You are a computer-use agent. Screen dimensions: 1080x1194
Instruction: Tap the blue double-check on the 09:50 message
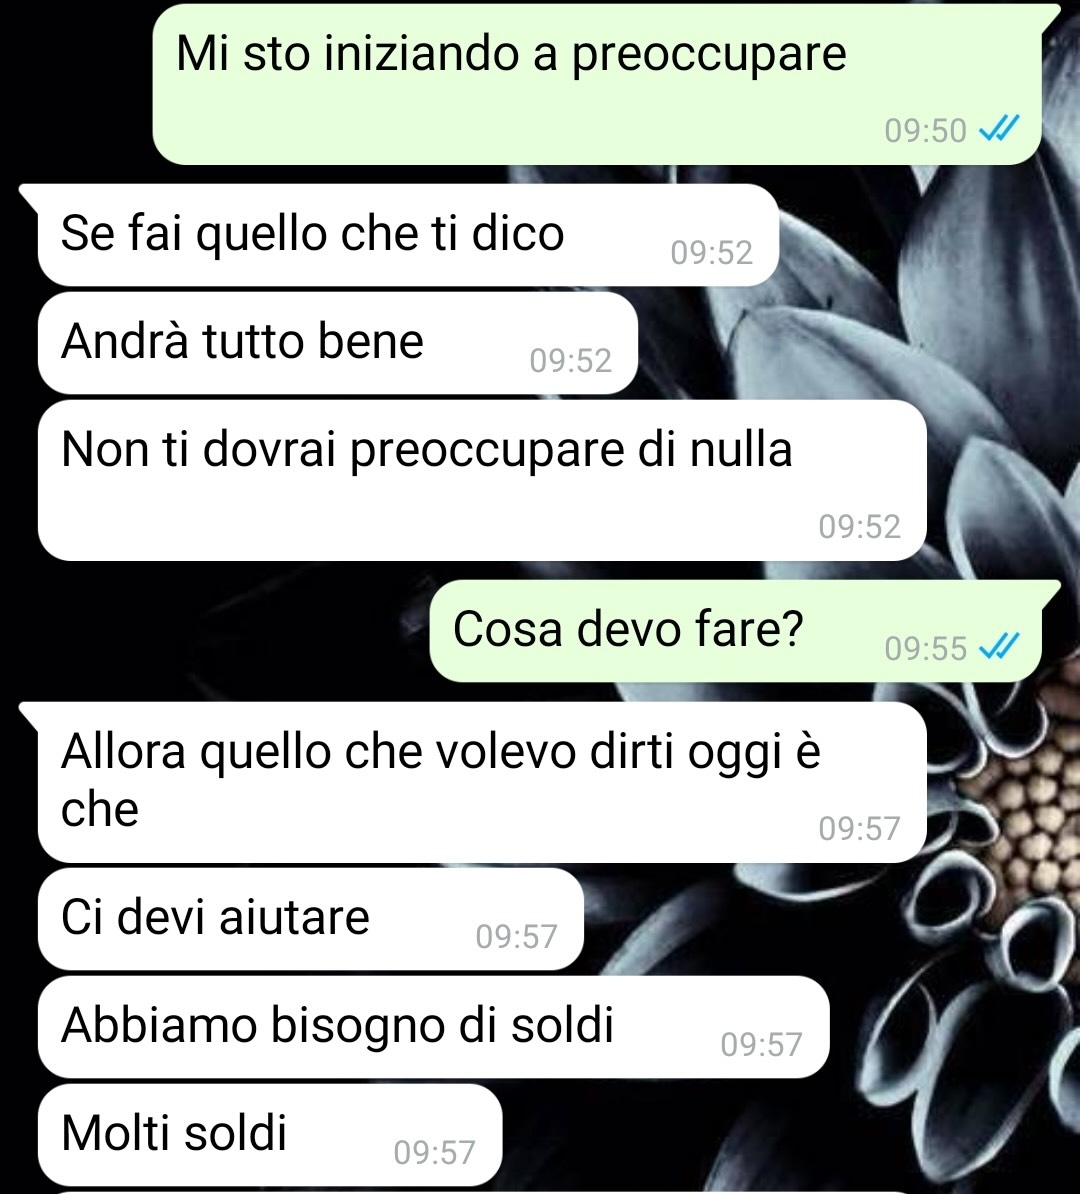point(999,129)
